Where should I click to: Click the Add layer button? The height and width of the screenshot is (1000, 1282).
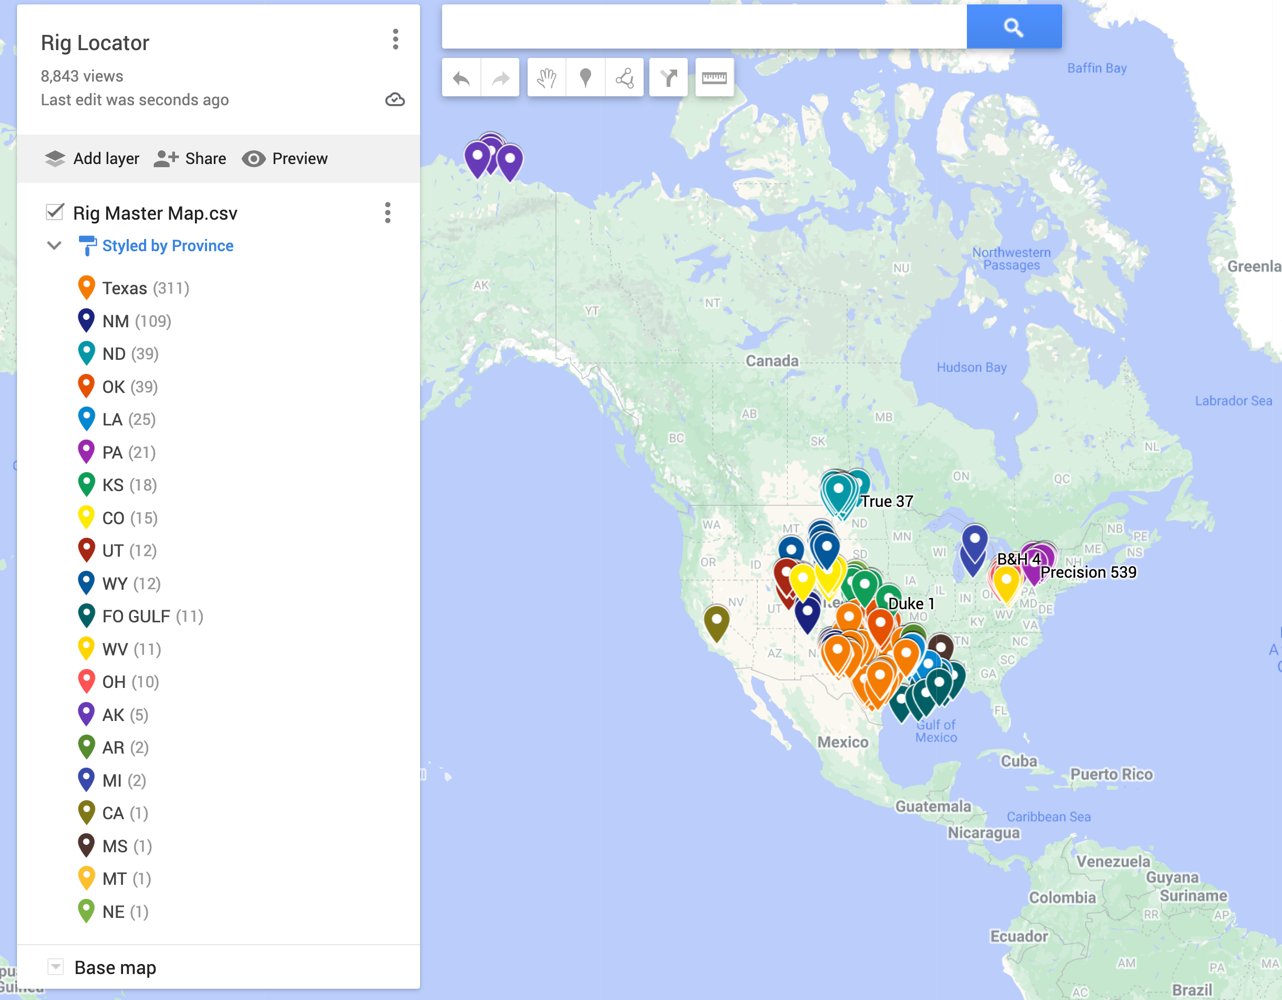[x=91, y=158]
